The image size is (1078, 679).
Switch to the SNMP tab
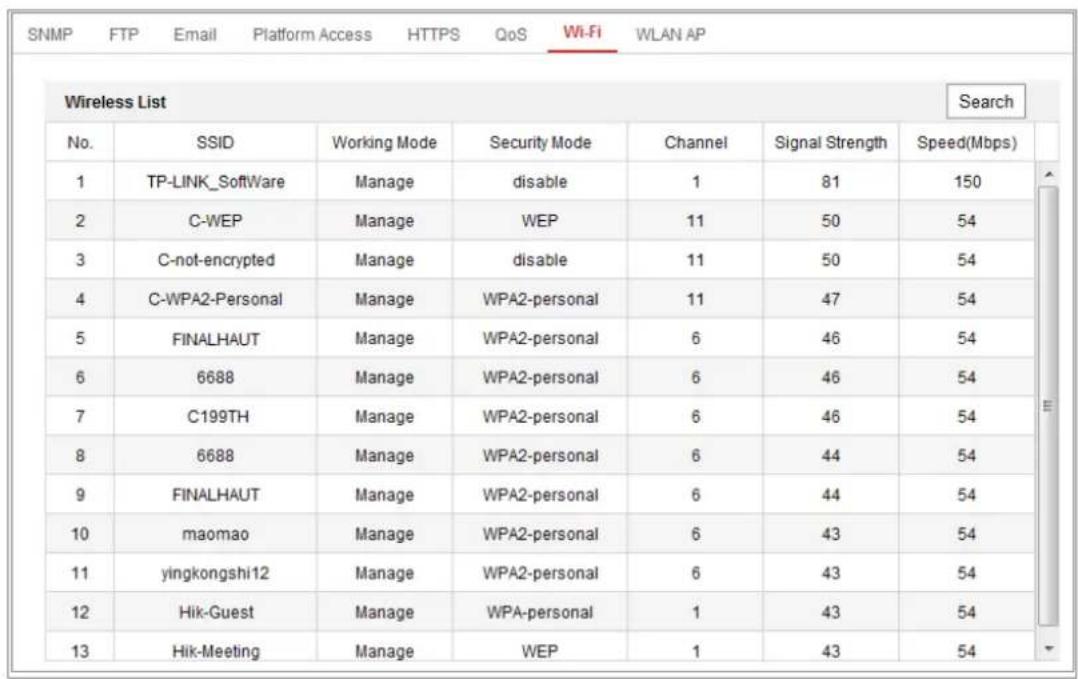pos(50,34)
